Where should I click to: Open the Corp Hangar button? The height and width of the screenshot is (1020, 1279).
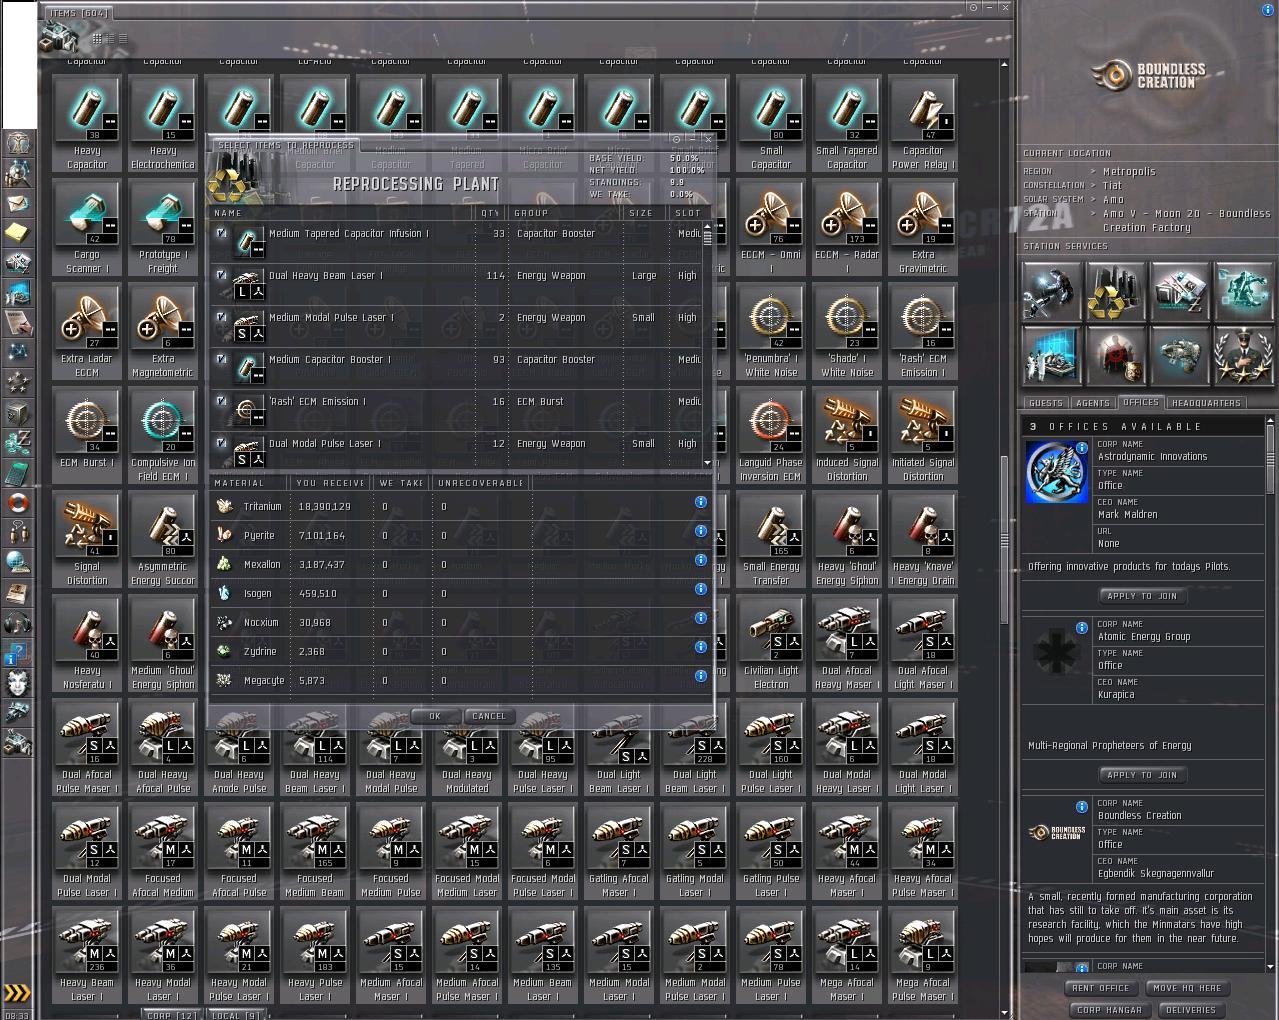[1110, 1010]
